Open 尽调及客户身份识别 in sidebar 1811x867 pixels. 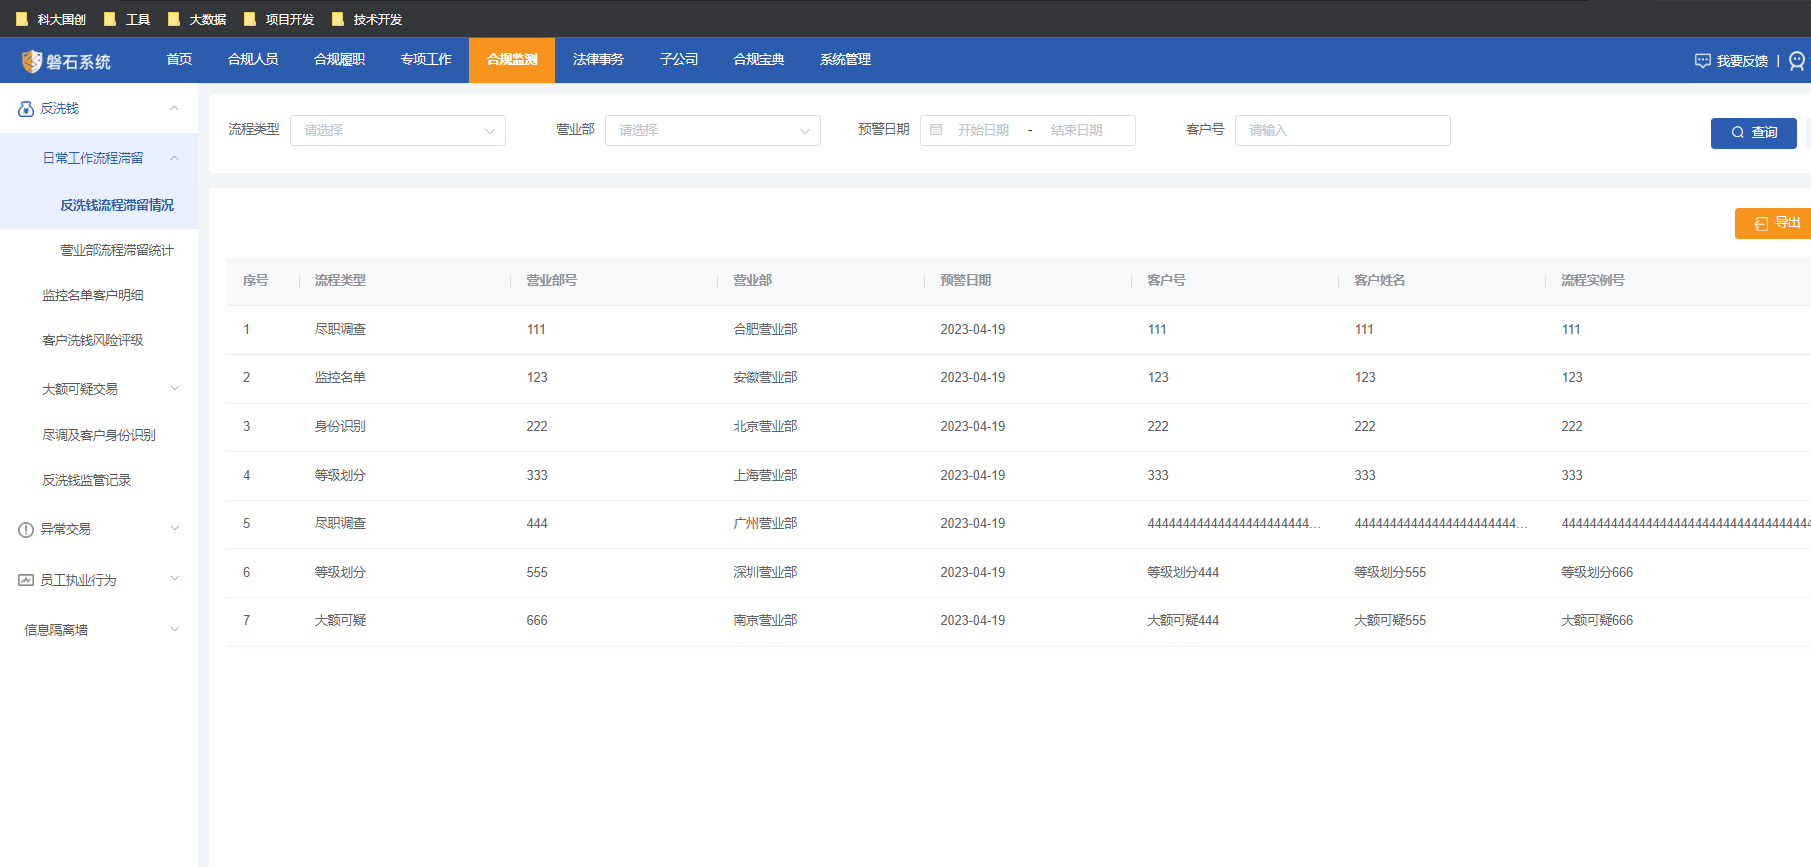click(99, 435)
